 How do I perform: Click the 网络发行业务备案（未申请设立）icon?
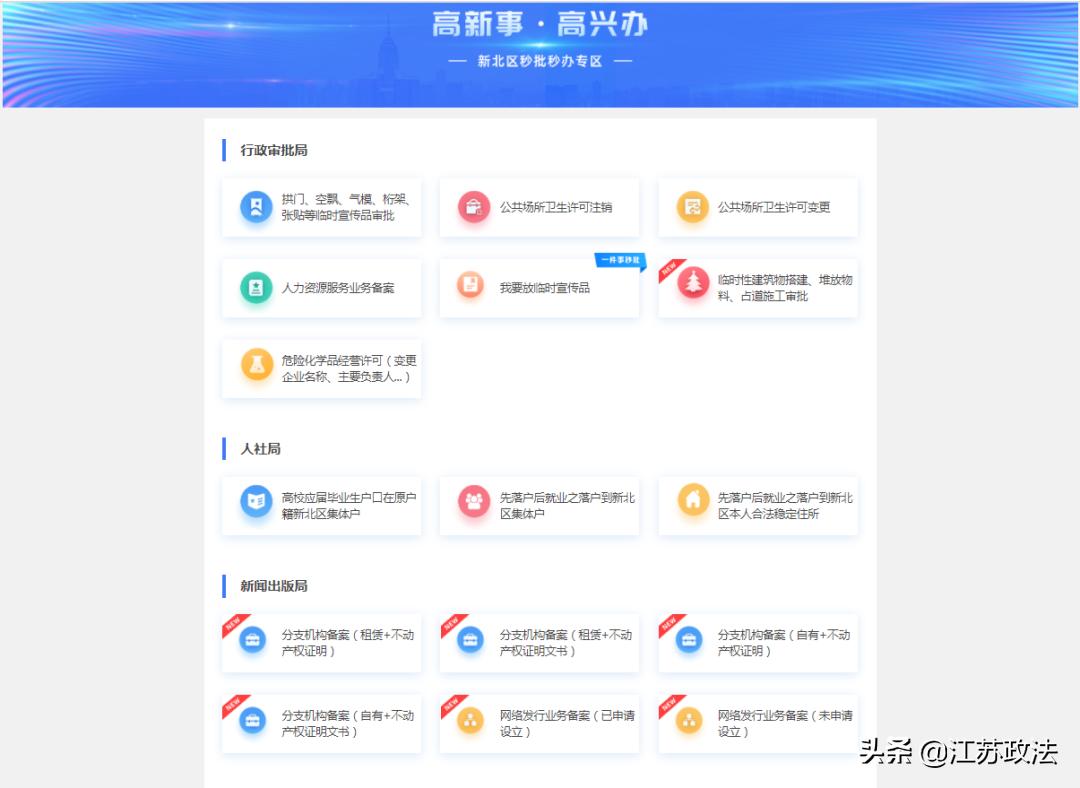pyautogui.click(x=688, y=722)
